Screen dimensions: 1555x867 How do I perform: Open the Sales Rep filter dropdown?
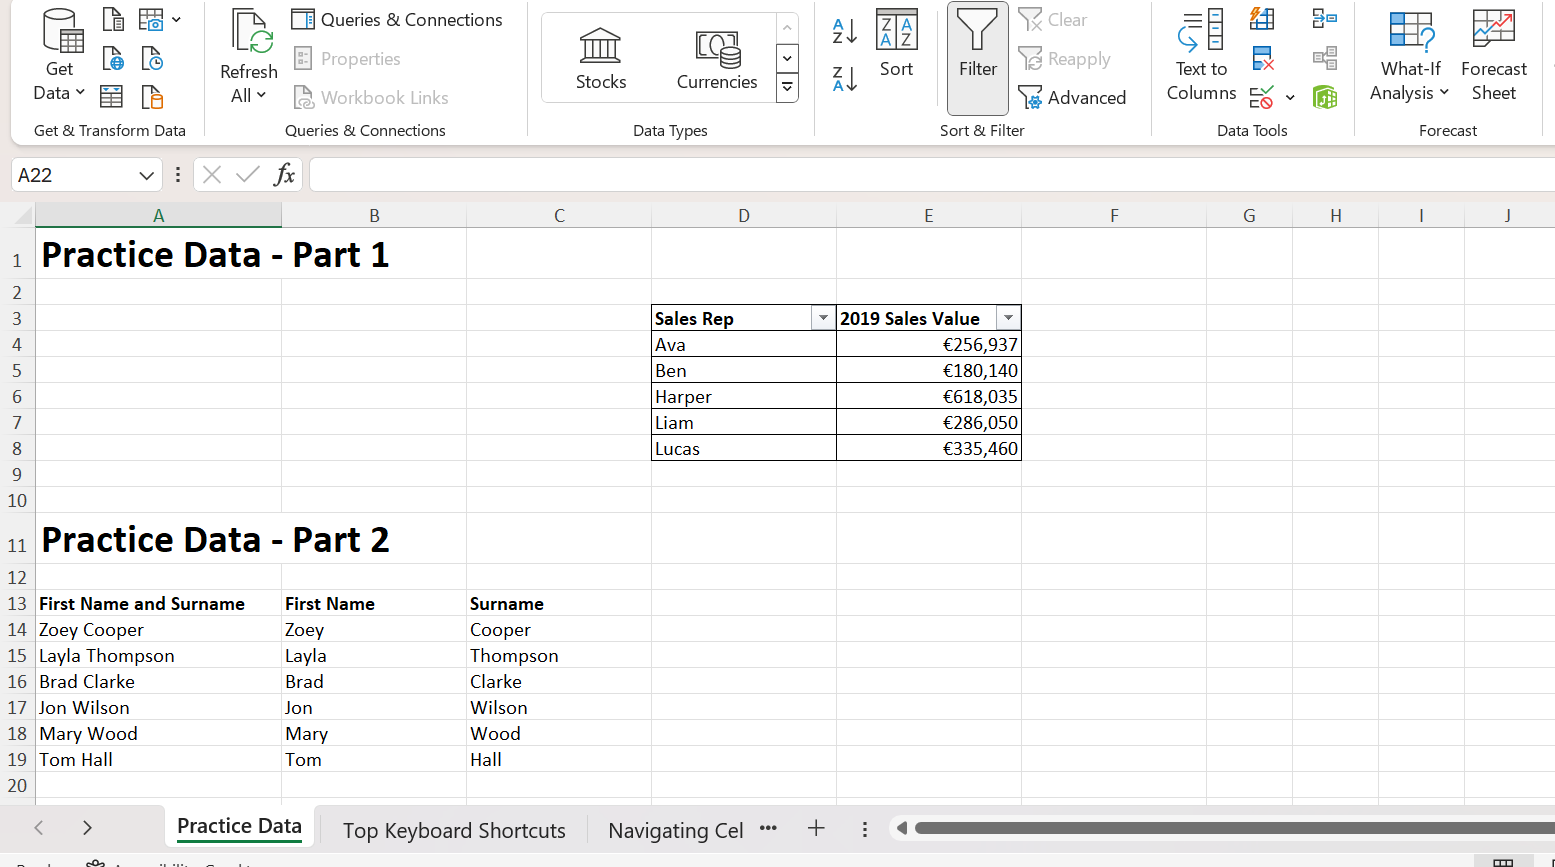(x=823, y=318)
